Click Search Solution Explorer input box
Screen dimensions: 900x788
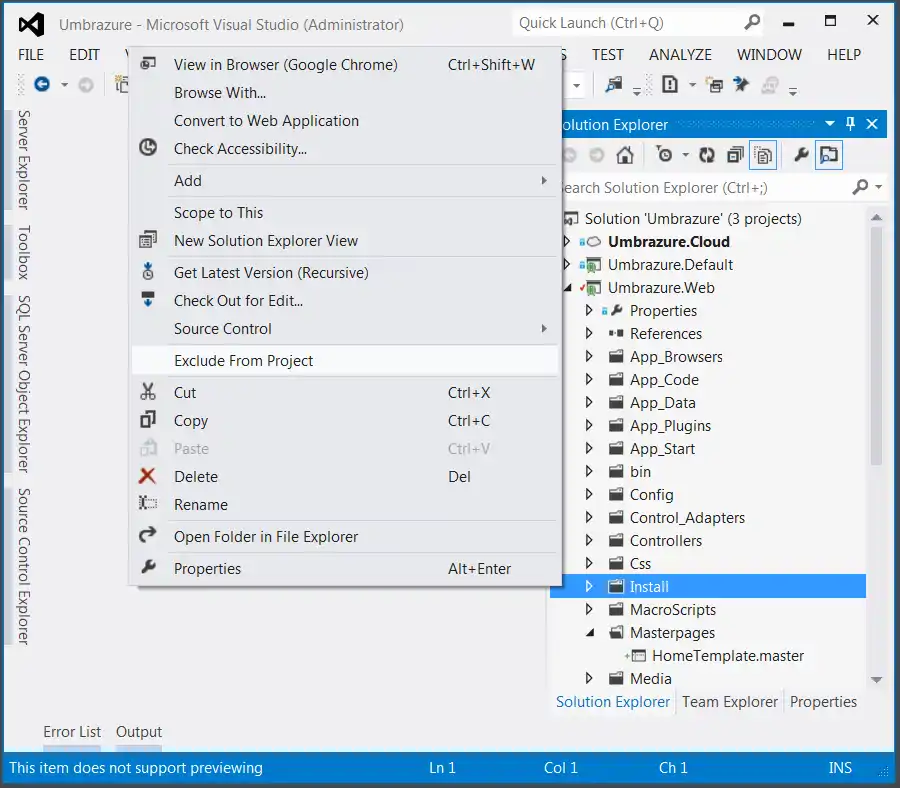pyautogui.click(x=703, y=188)
